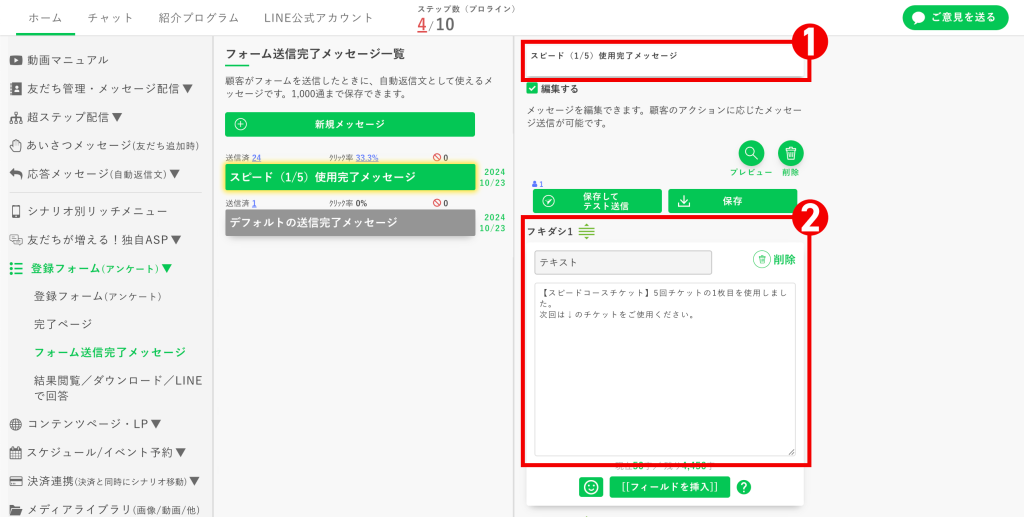Image resolution: width=1024 pixels, height=517 pixels.
Task: Click the reply arrow icon beside 応答メッセージ
Action: 16,174
